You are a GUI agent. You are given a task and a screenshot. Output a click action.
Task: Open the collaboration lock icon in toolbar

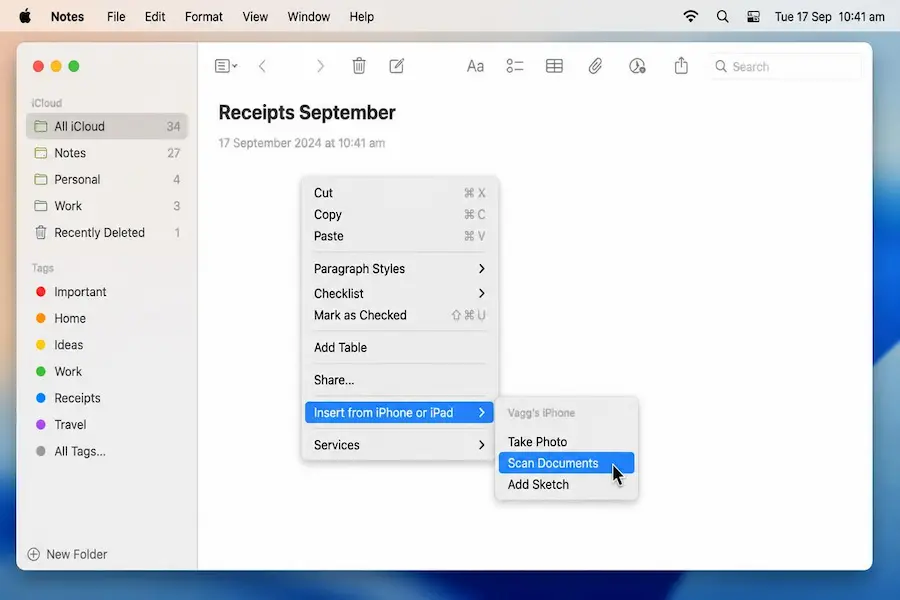click(637, 66)
